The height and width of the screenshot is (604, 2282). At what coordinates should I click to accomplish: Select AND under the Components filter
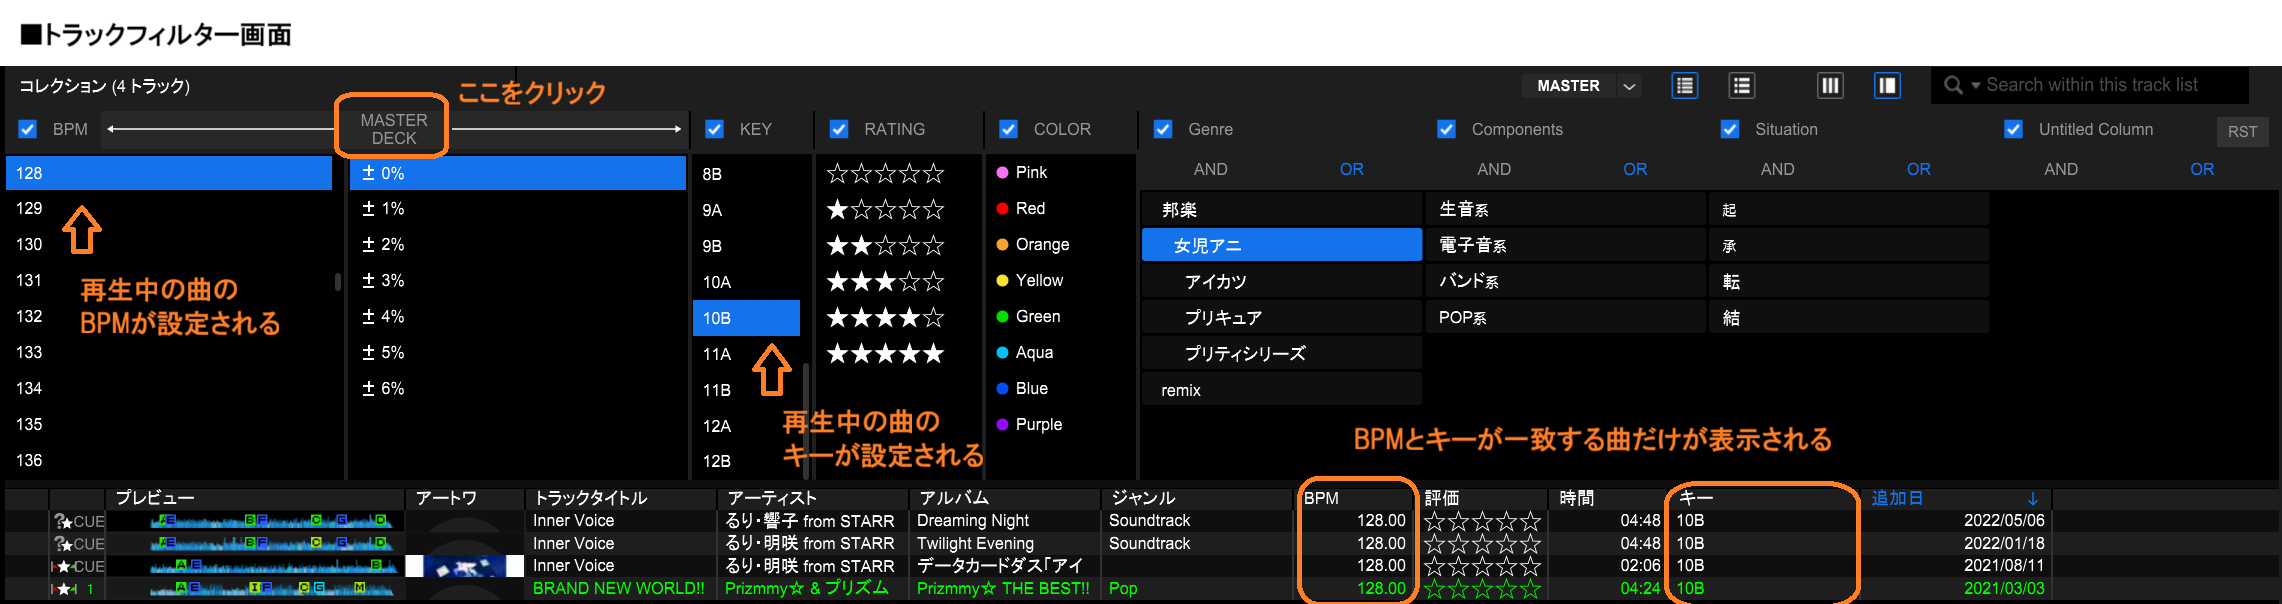click(x=1493, y=169)
